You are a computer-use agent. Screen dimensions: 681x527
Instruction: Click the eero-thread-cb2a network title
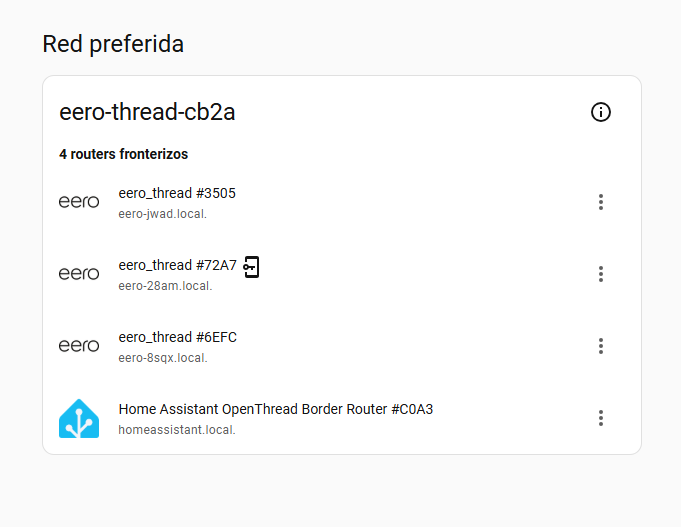pos(147,112)
